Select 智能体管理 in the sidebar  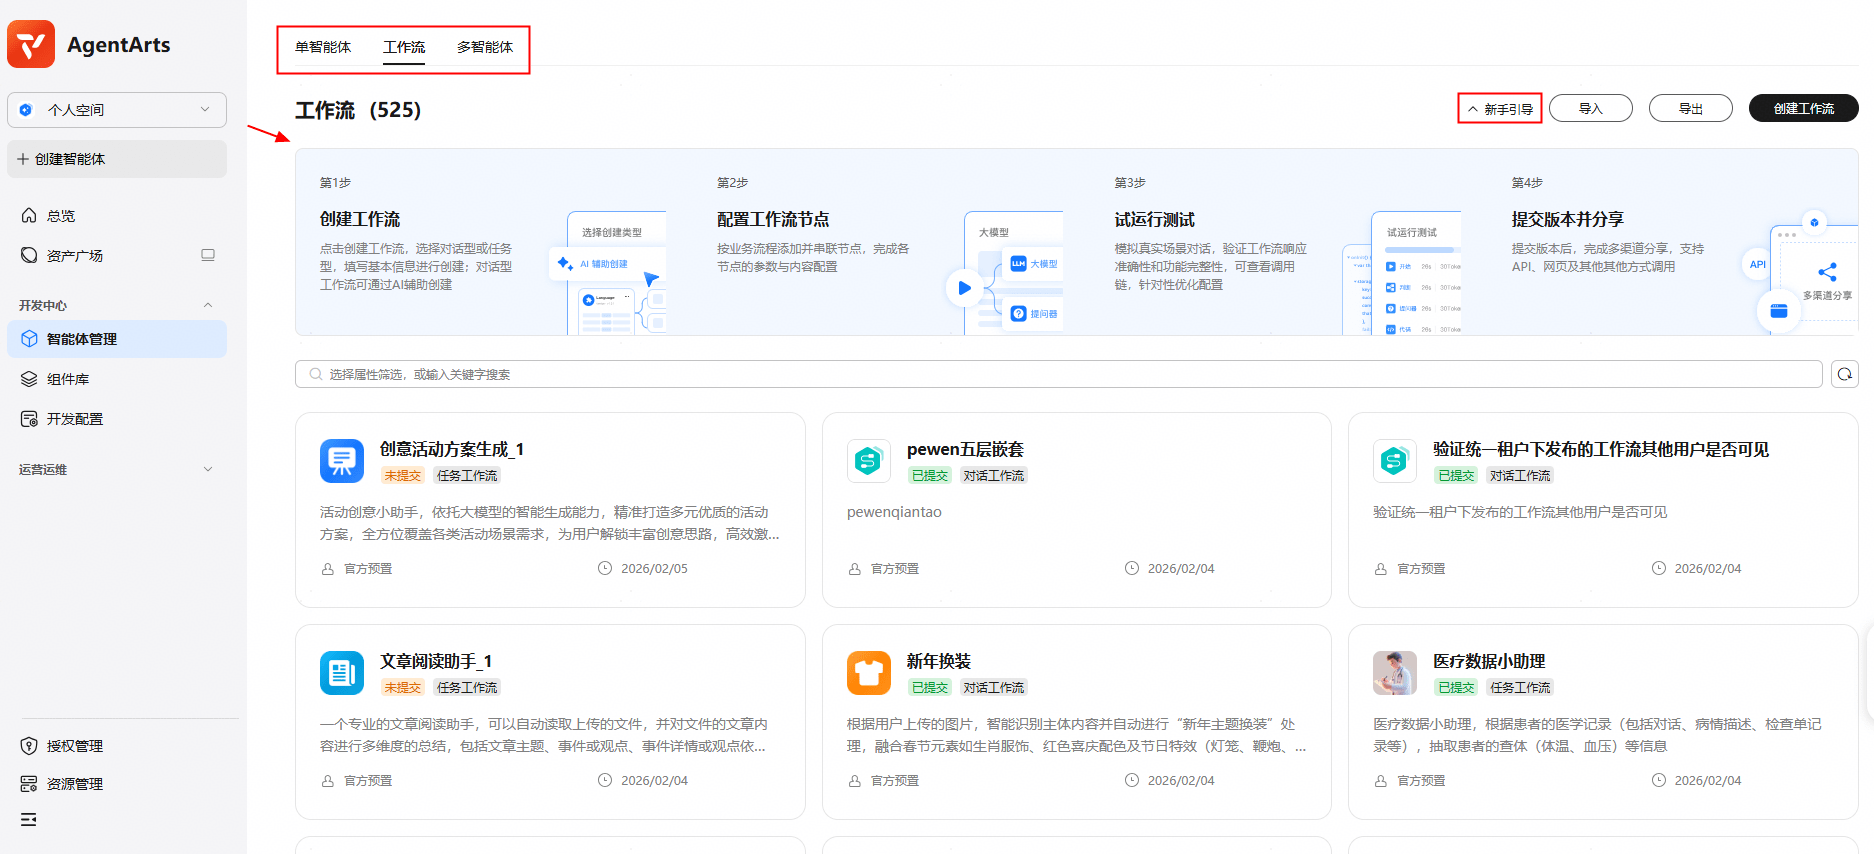coord(117,339)
